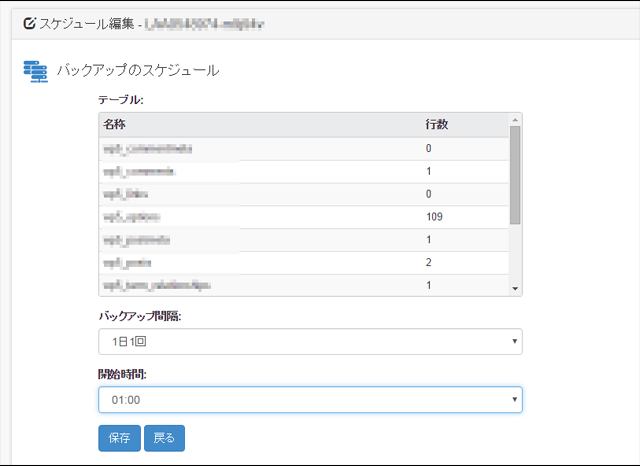Click the スケジュール編集 header title
The width and height of the screenshot is (640, 466).
point(89,22)
